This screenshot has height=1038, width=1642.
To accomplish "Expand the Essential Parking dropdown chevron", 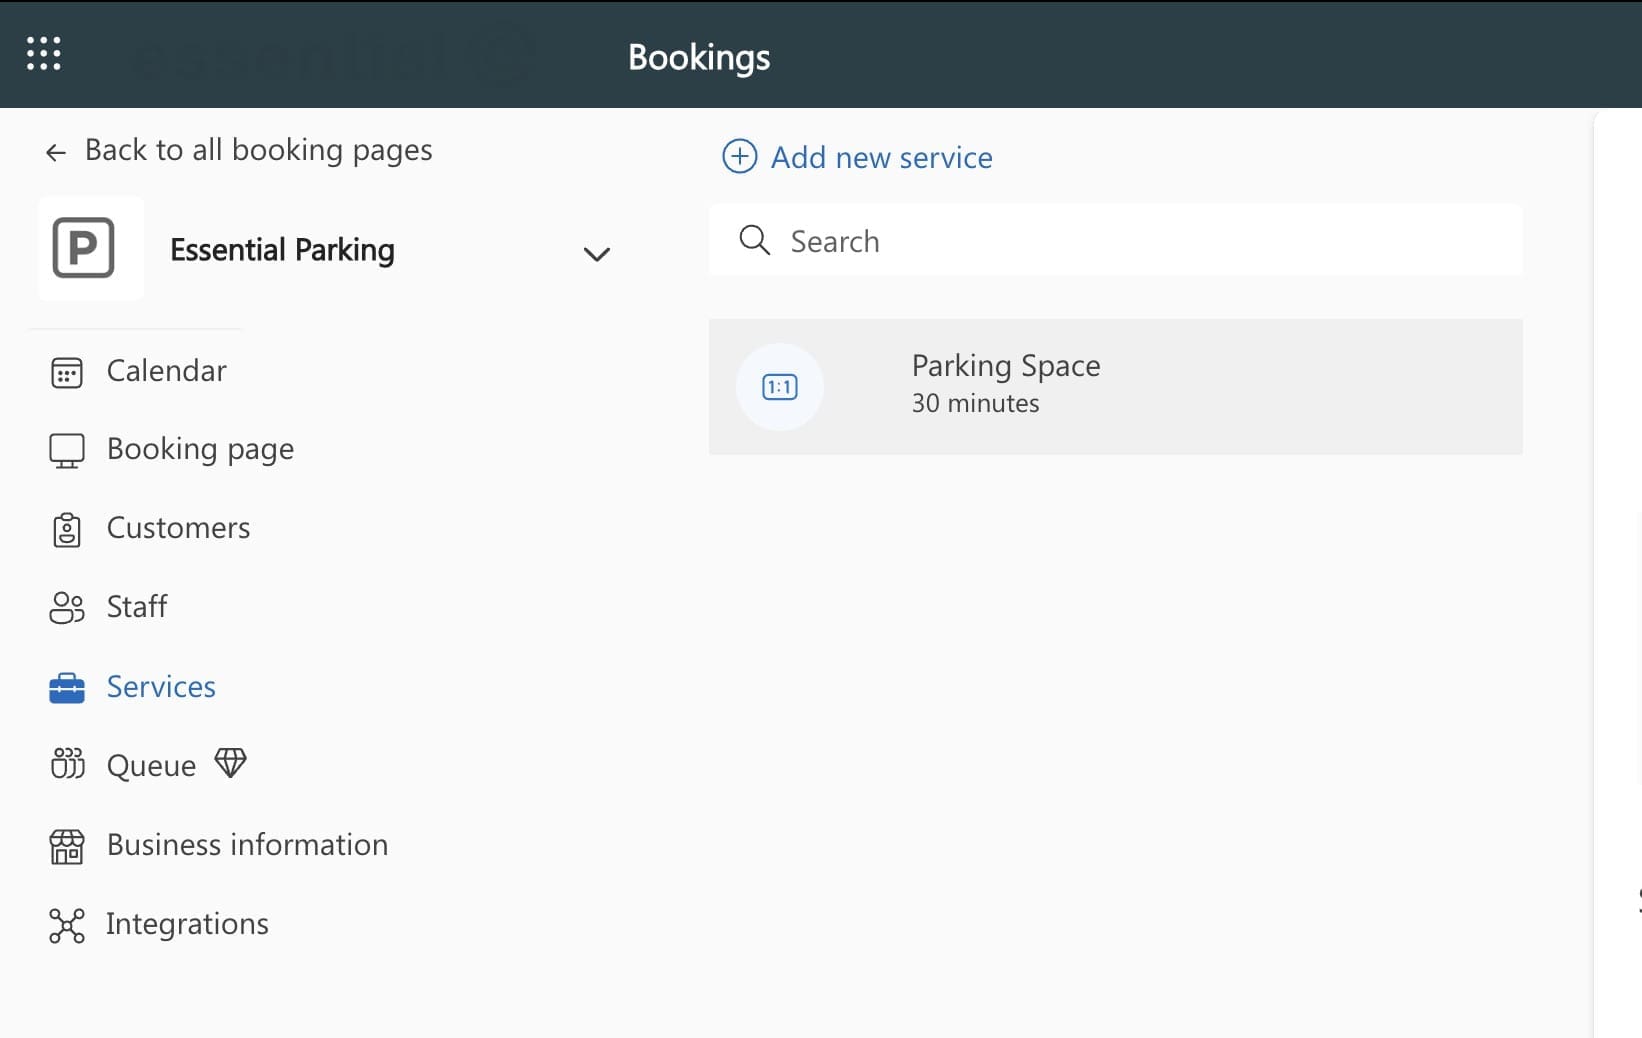I will pos(596,254).
